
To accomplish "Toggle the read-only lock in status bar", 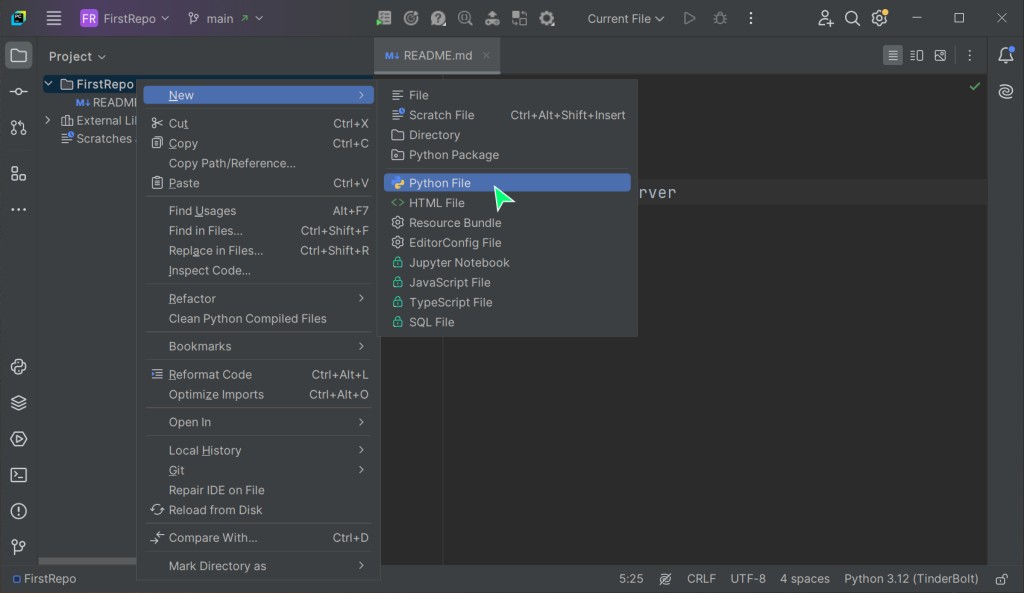I will click(1001, 579).
